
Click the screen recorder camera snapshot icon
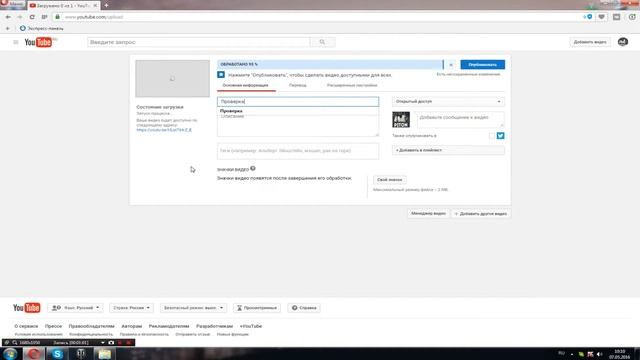click(111, 342)
